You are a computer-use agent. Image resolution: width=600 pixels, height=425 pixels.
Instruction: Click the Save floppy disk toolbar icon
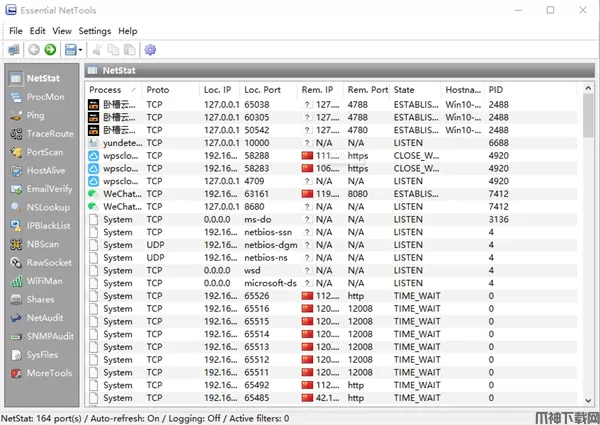71,49
